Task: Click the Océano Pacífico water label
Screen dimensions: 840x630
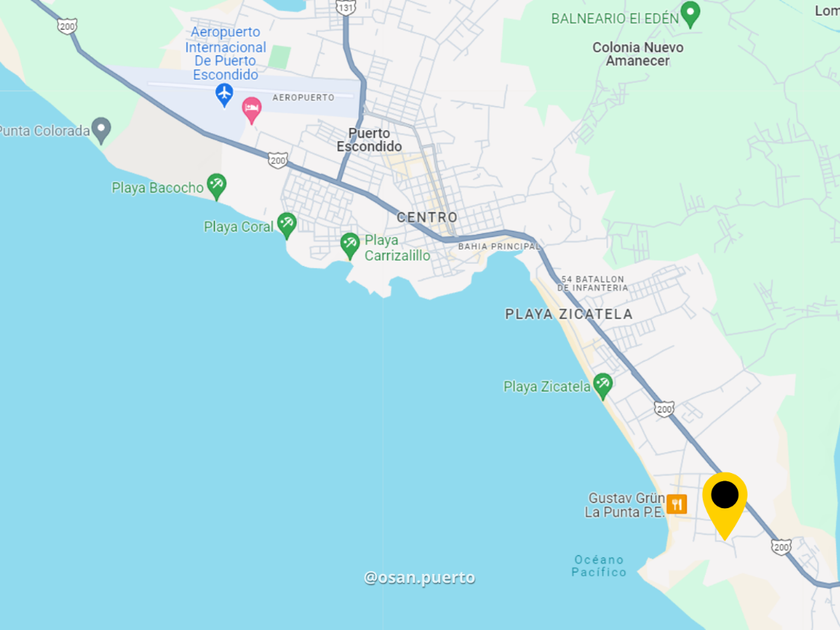Action: click(x=598, y=566)
